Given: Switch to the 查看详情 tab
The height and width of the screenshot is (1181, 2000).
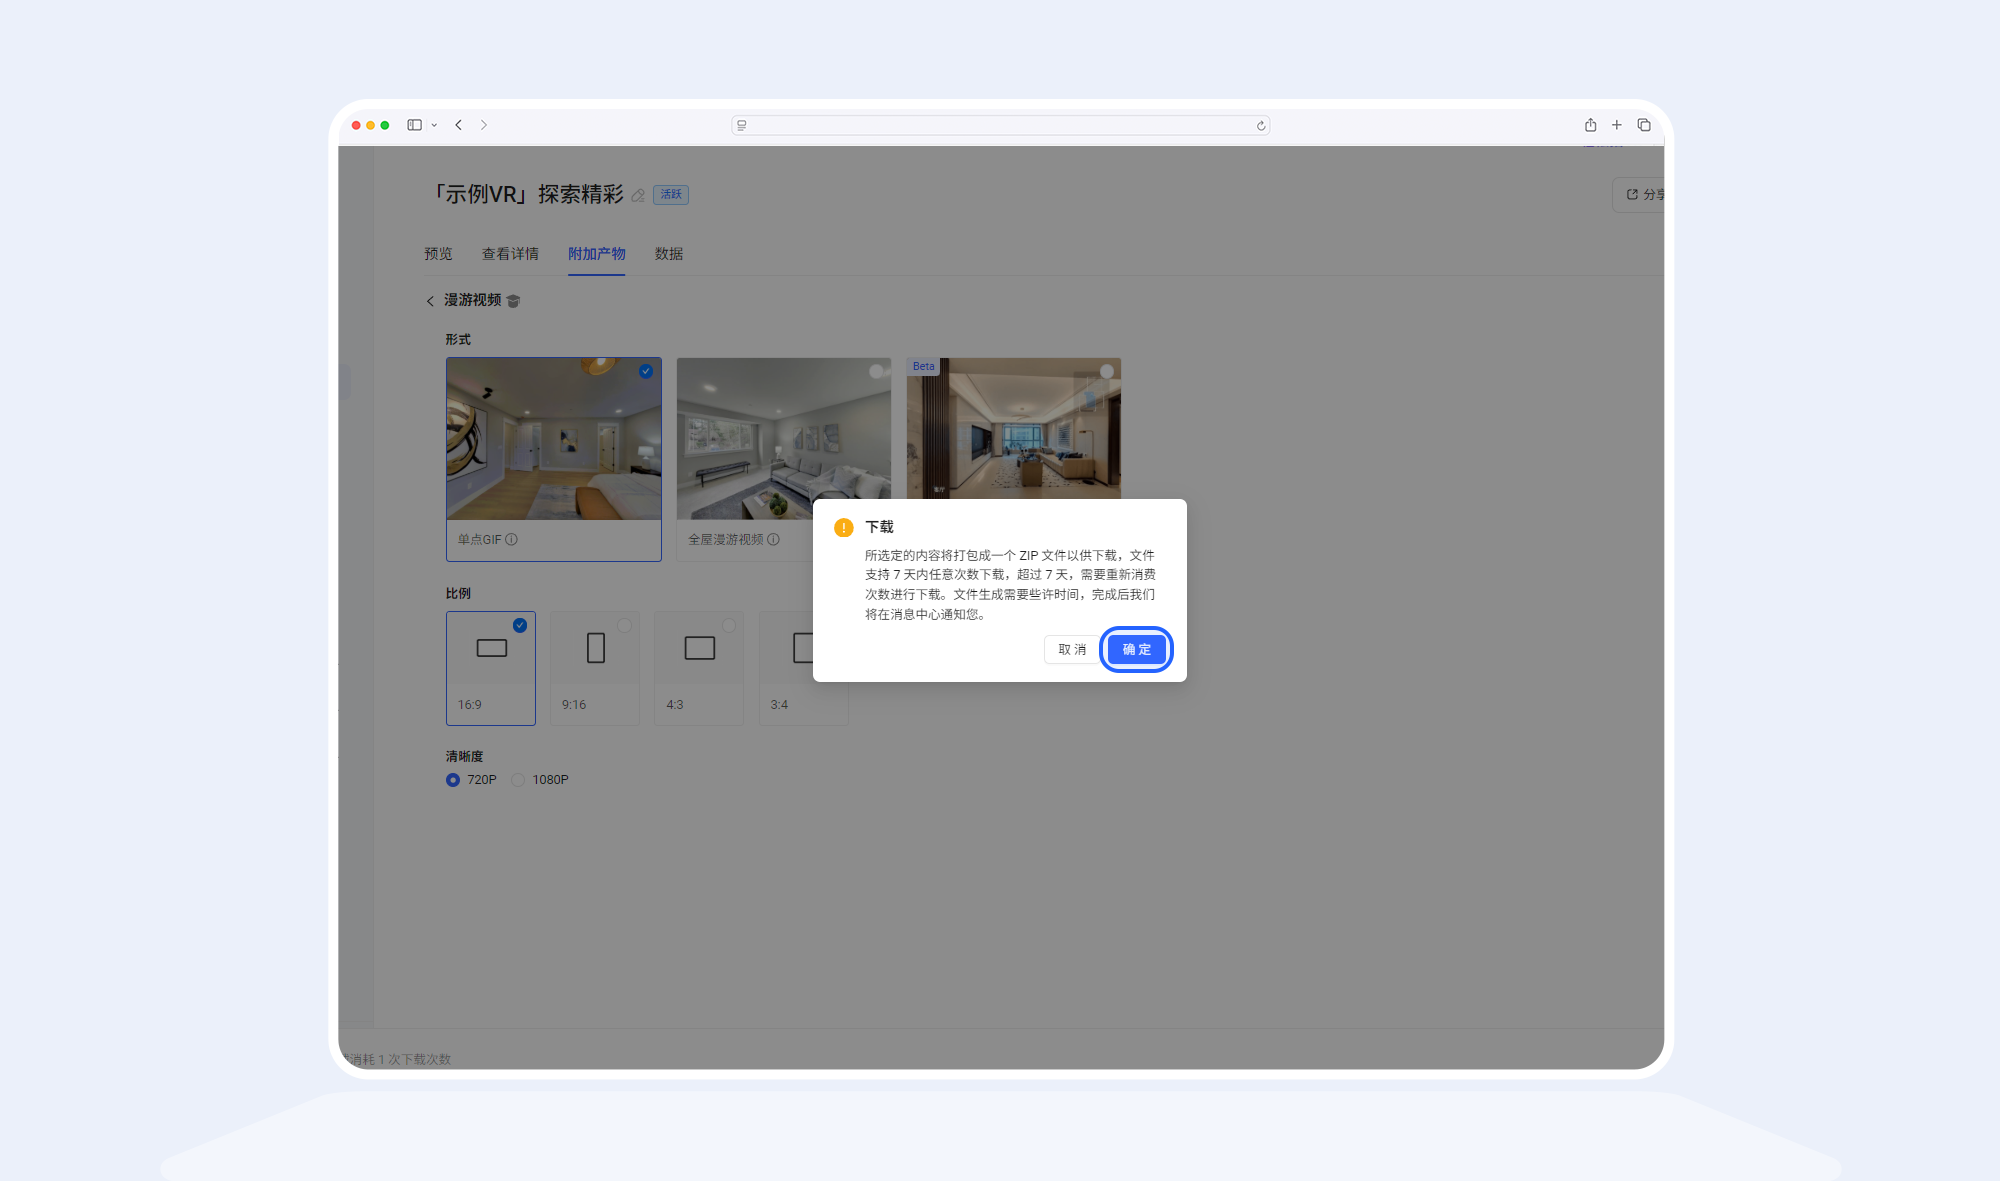Looking at the screenshot, I should pos(510,254).
